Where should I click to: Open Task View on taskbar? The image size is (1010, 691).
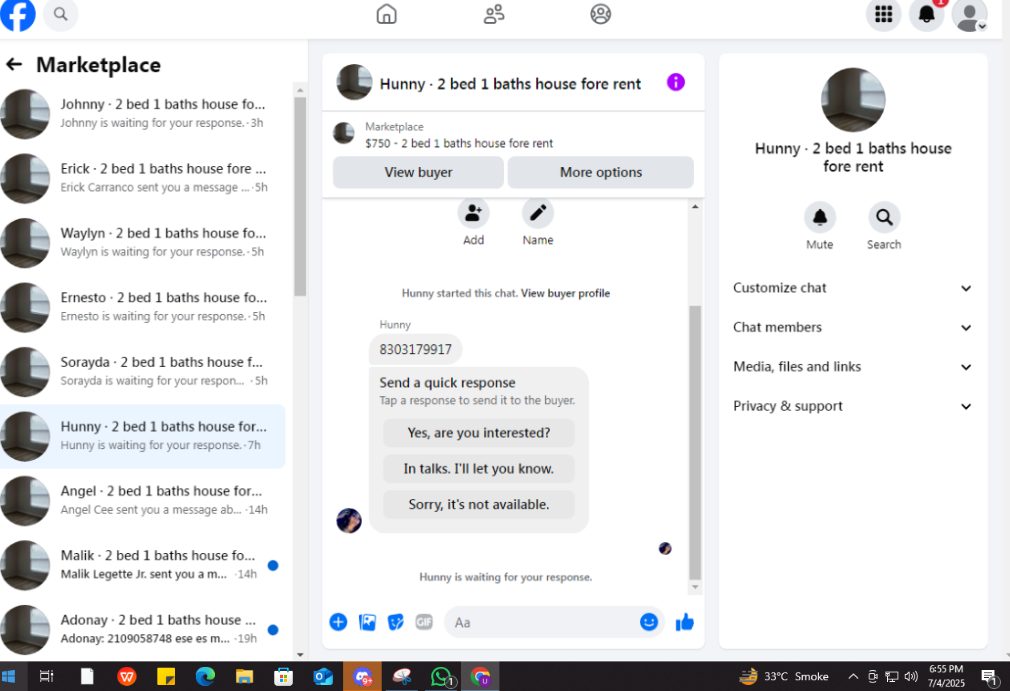[46, 676]
